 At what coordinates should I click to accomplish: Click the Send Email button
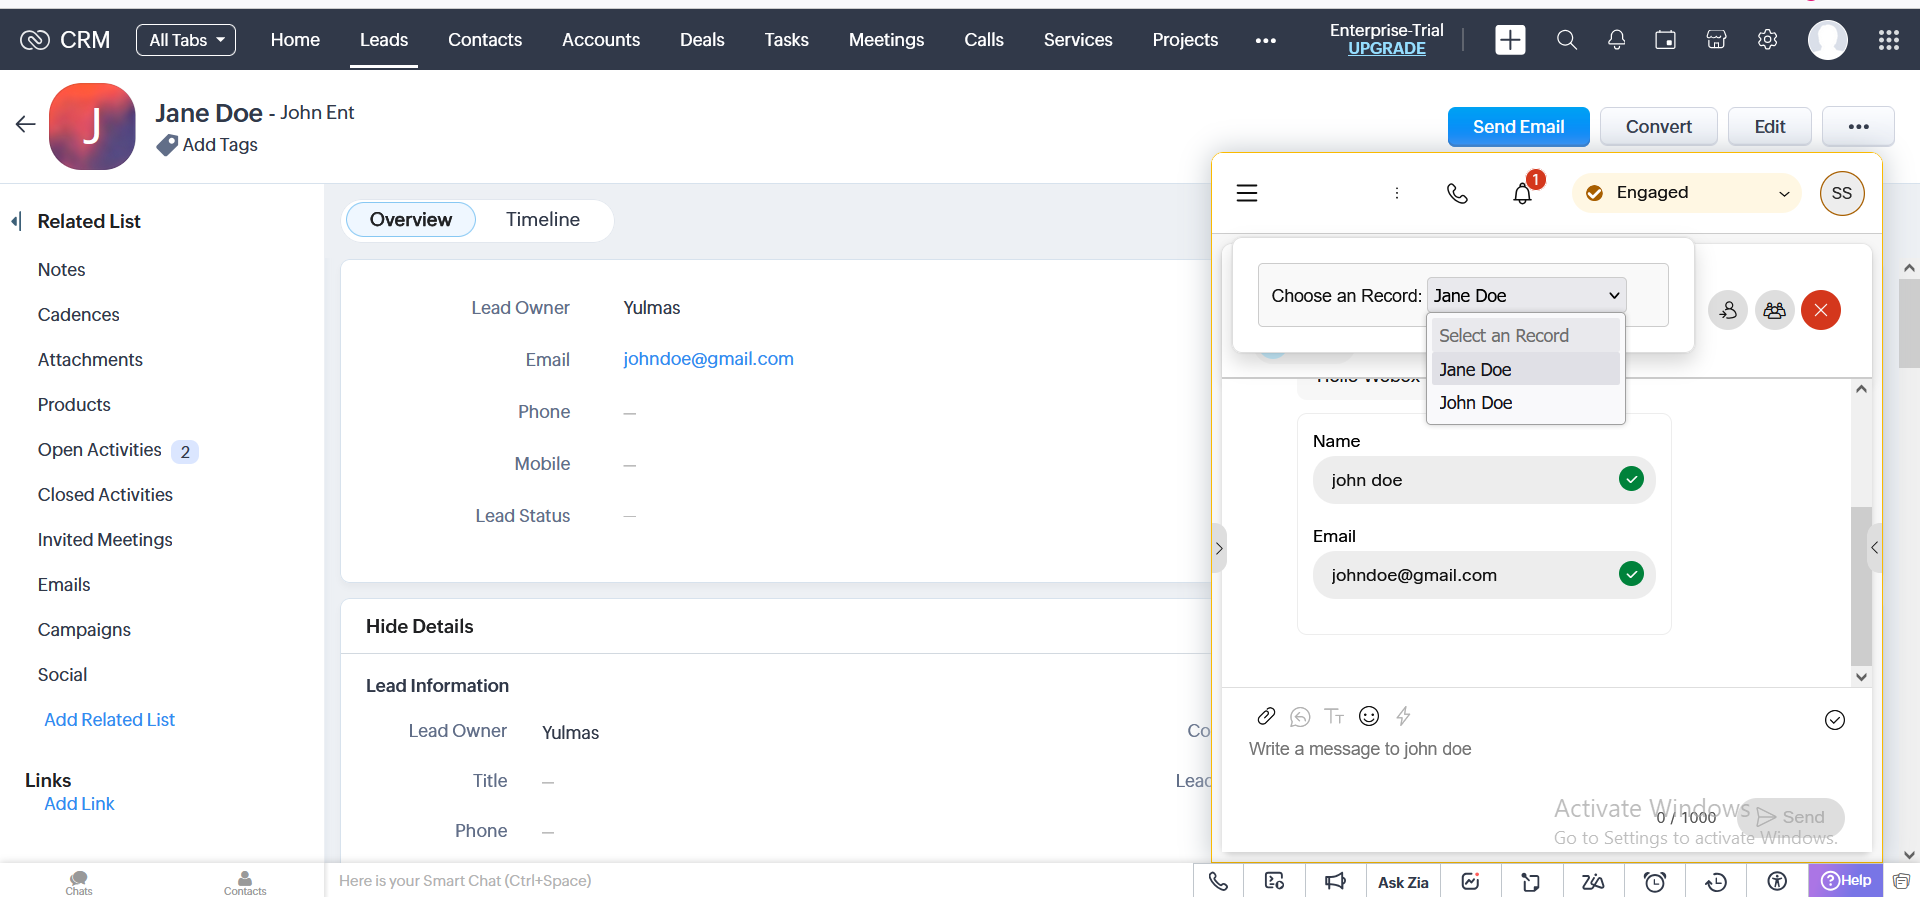tap(1518, 127)
